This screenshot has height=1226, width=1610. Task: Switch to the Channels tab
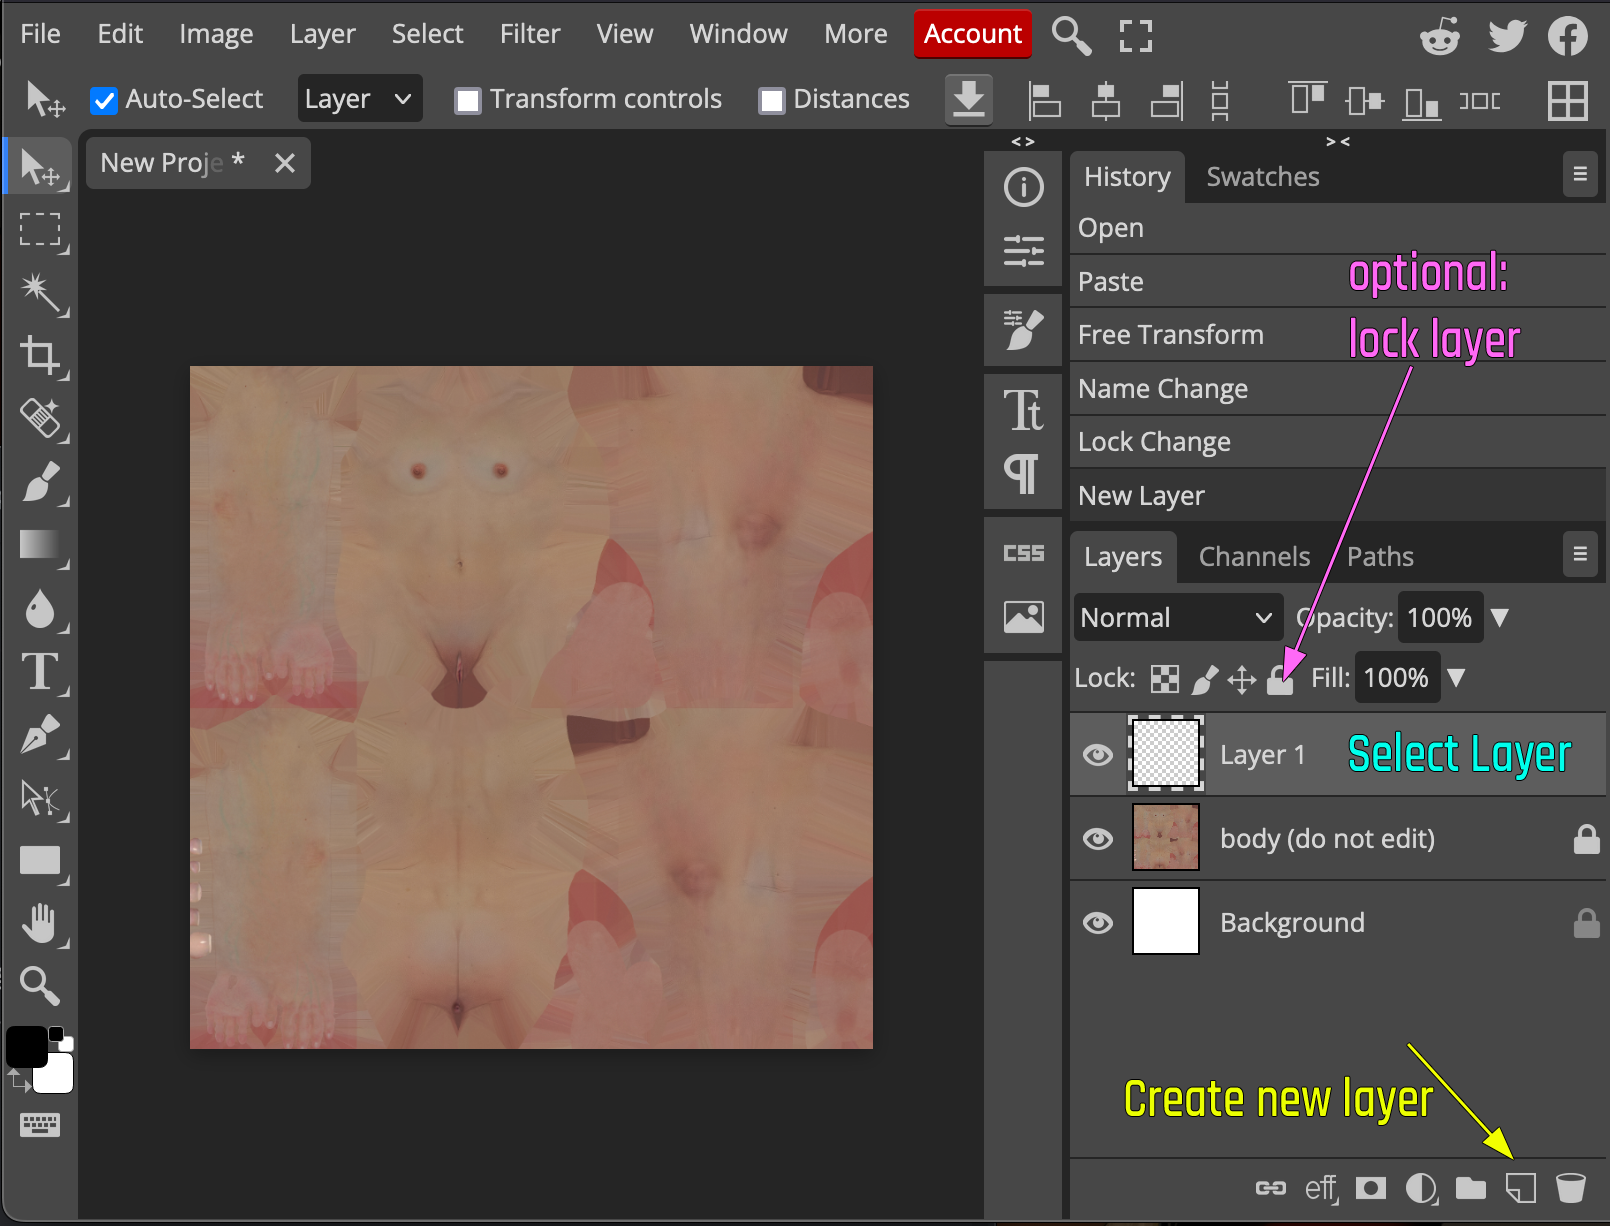[1253, 557]
